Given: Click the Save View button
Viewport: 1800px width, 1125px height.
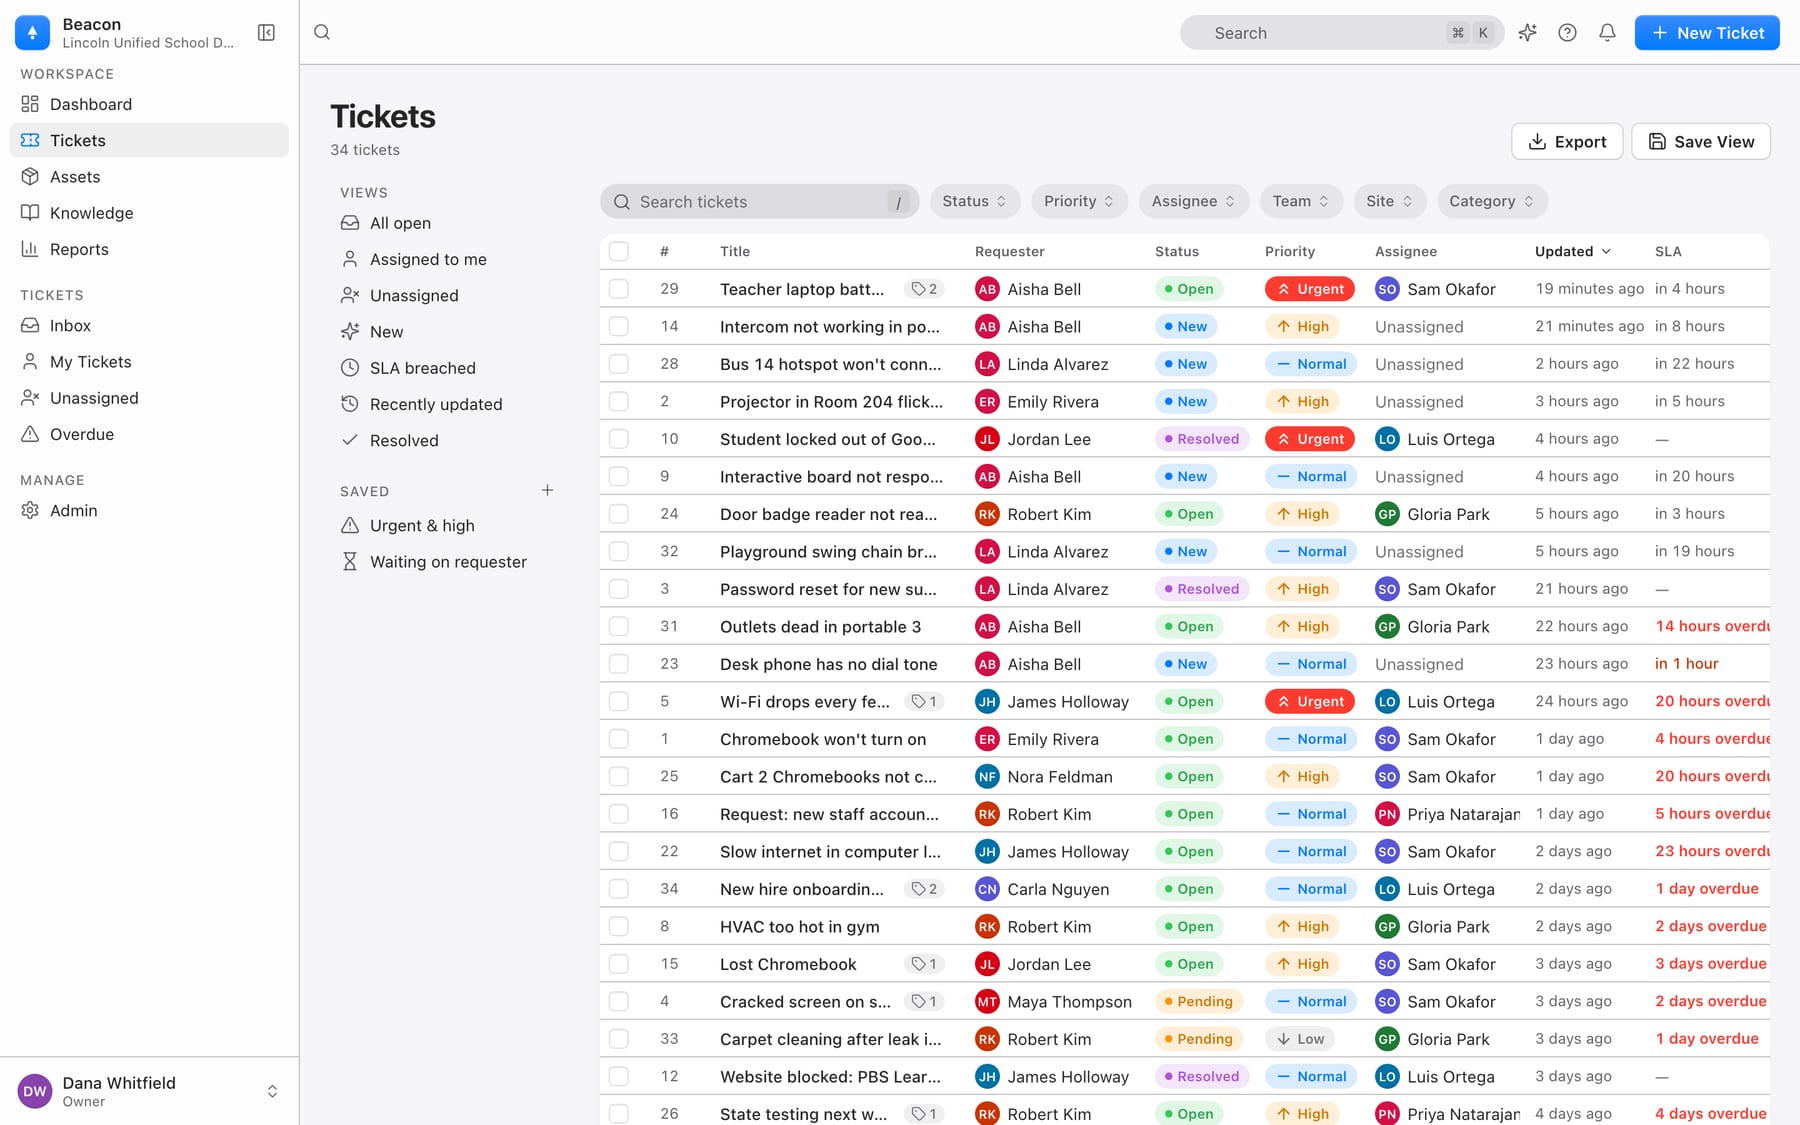Looking at the screenshot, I should point(1701,141).
